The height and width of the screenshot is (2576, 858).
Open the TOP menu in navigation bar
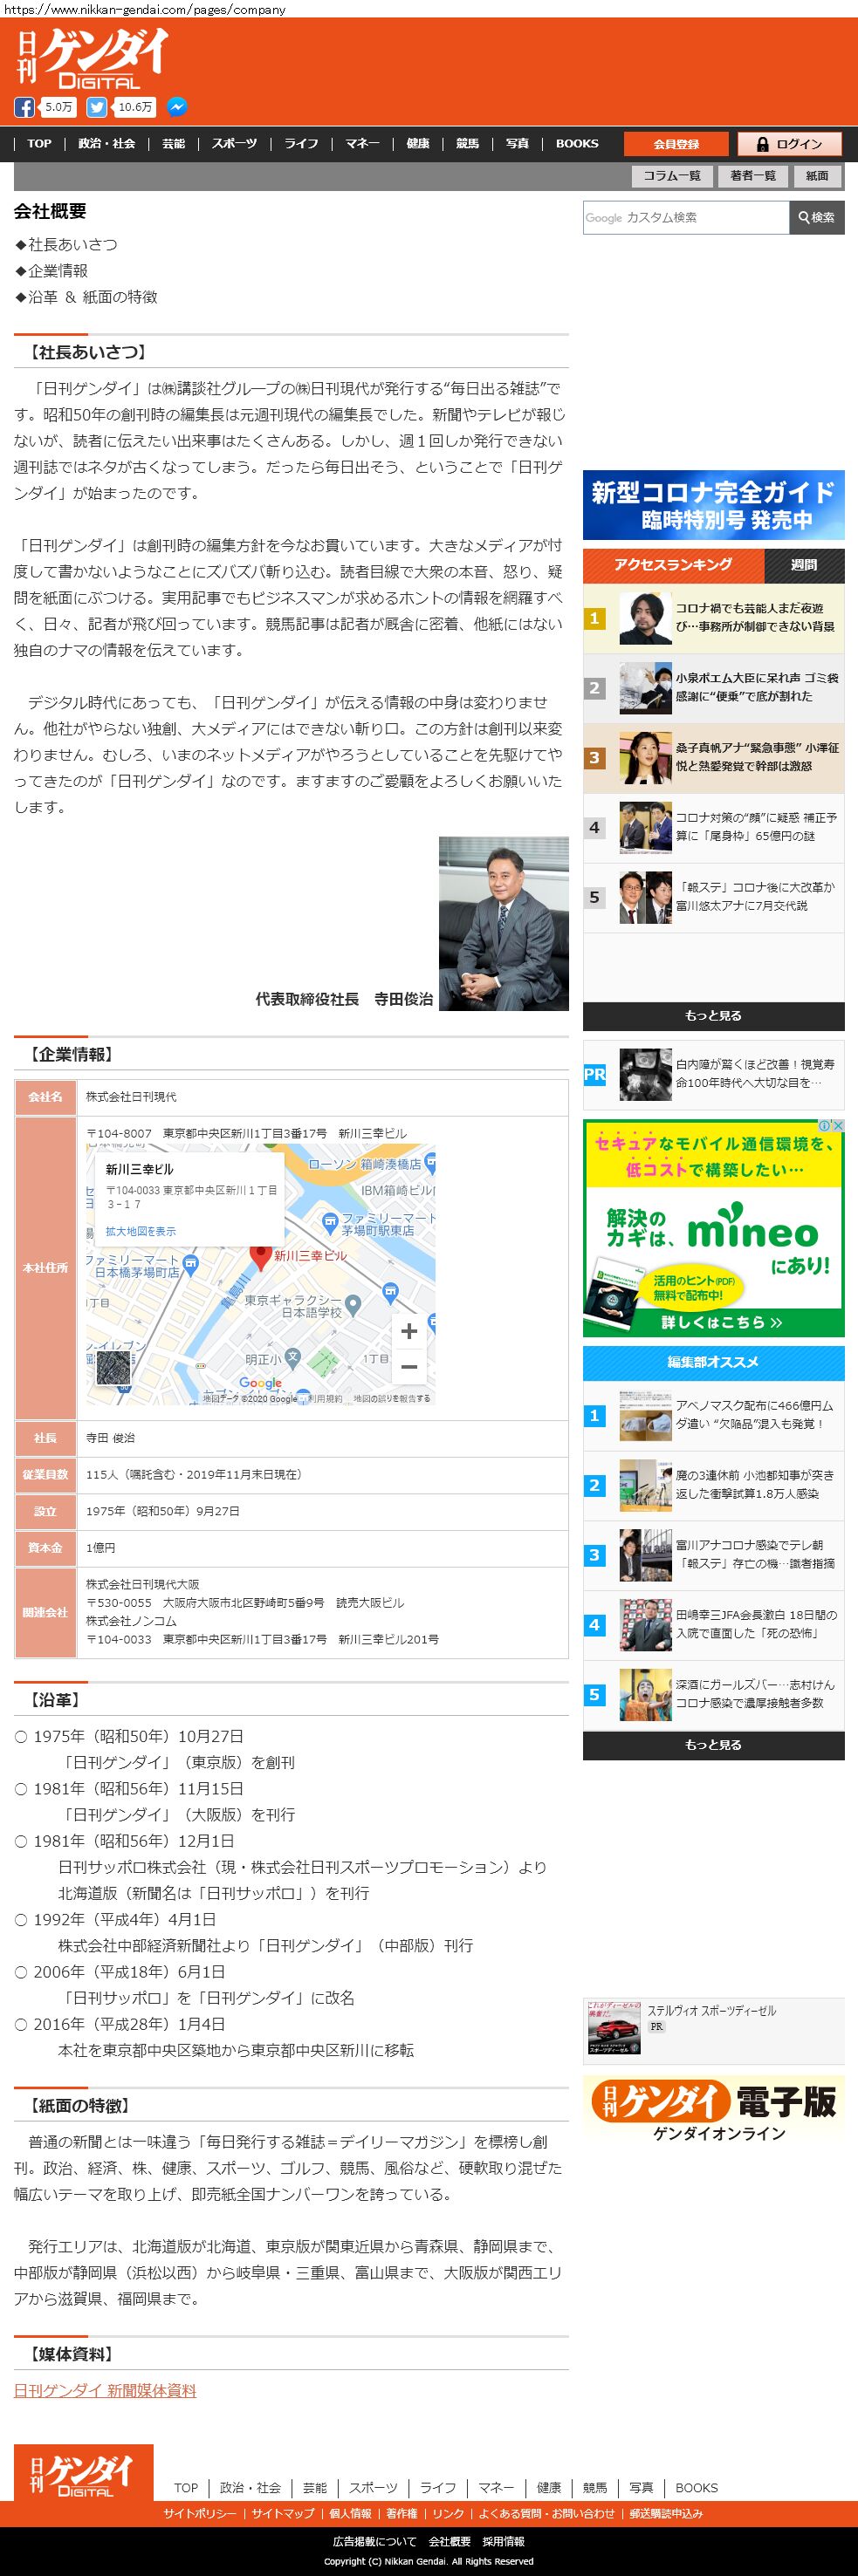[39, 144]
